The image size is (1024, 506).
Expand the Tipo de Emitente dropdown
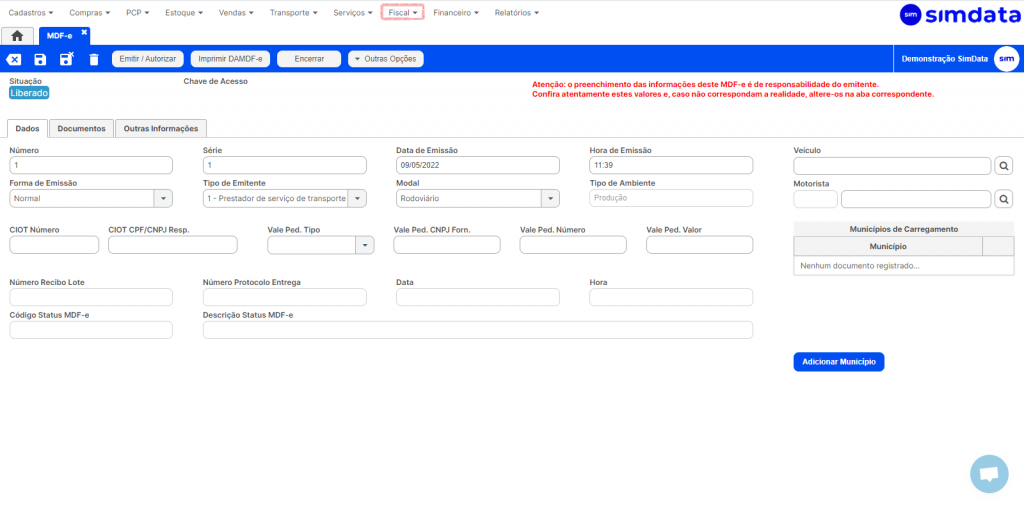coord(357,199)
